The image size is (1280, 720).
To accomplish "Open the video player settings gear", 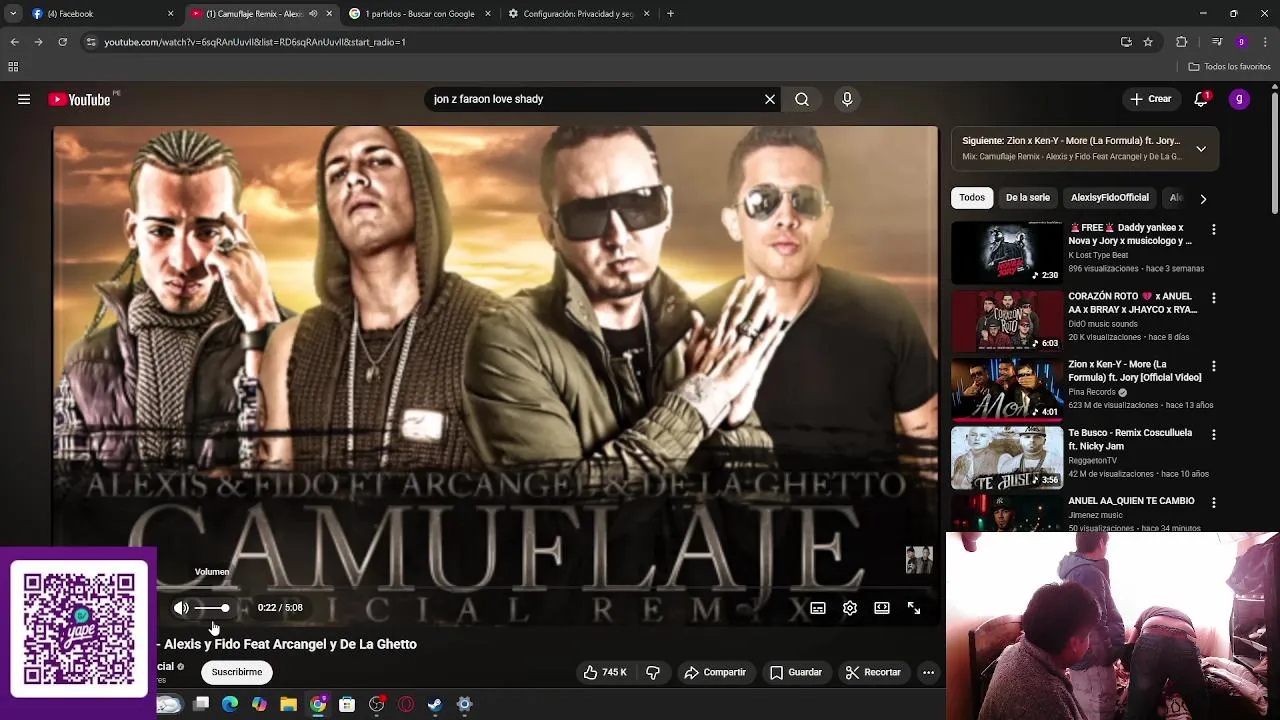I will pyautogui.click(x=850, y=608).
